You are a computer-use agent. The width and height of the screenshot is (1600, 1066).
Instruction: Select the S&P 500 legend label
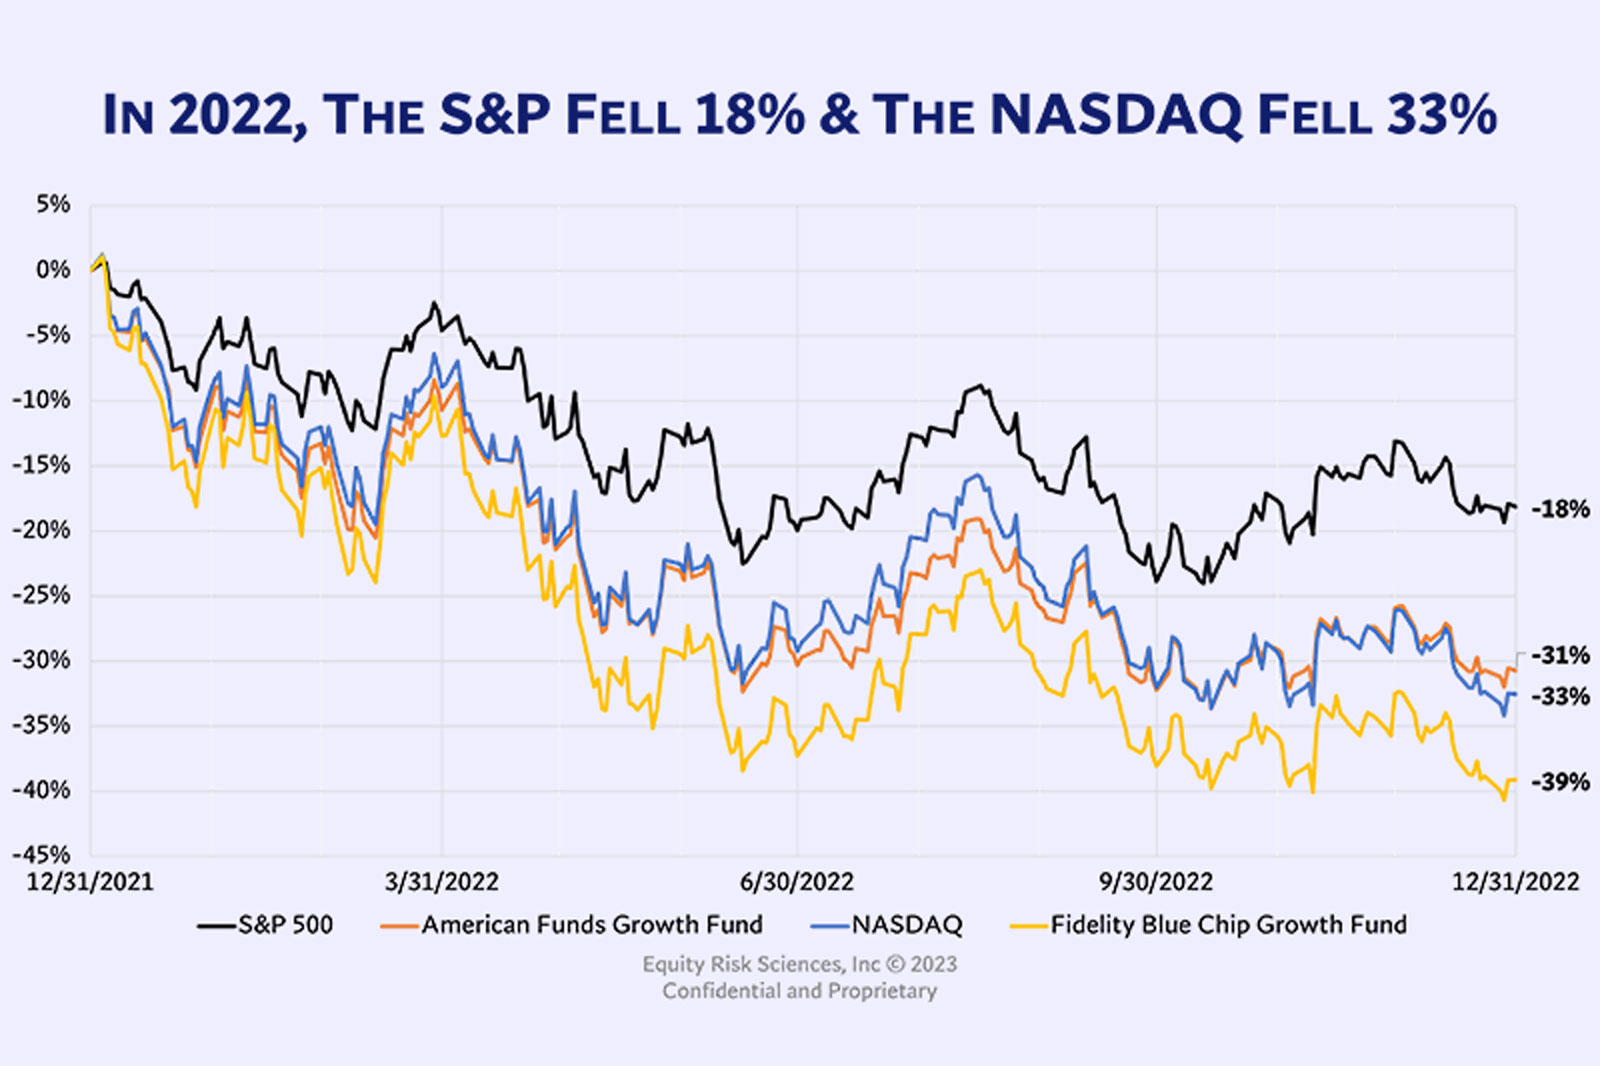click(x=285, y=925)
